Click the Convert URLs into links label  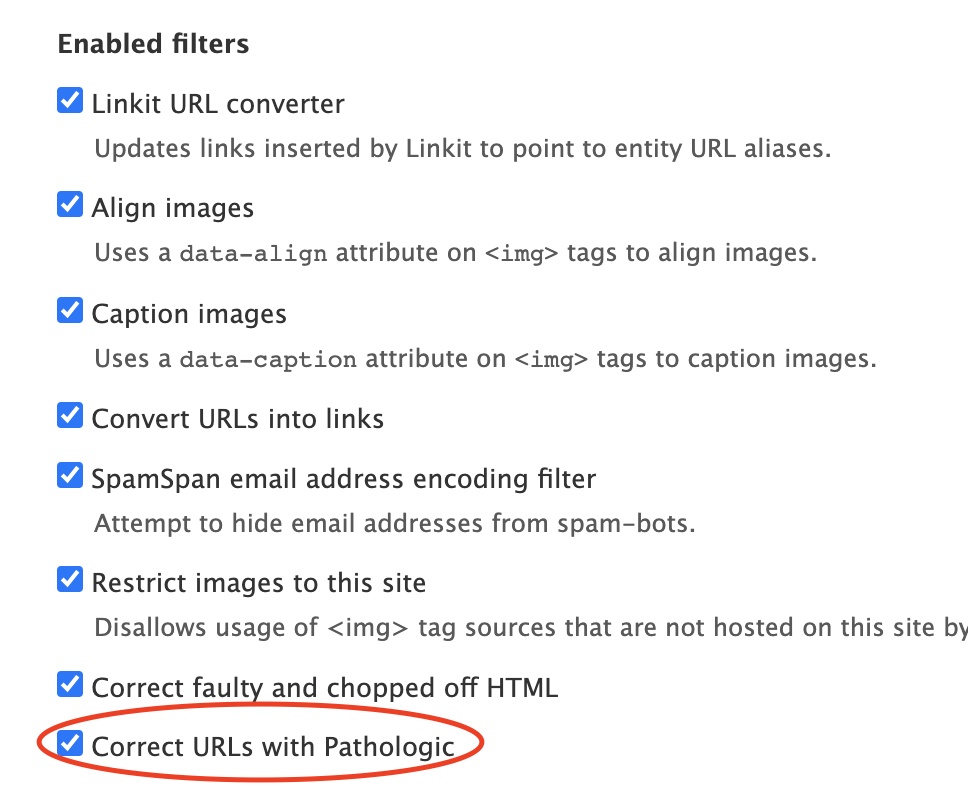click(x=237, y=418)
